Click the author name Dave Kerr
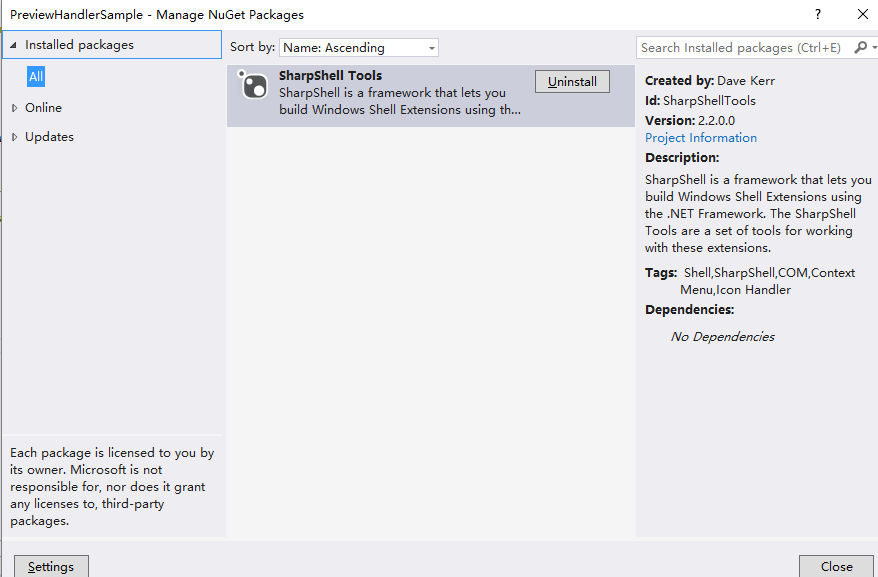Image resolution: width=878 pixels, height=577 pixels. click(x=746, y=81)
